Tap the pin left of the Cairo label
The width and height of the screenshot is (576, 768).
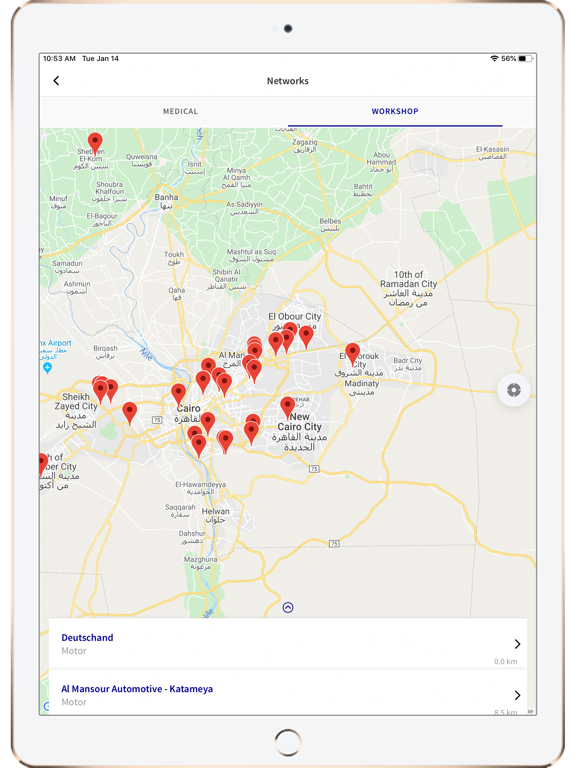click(178, 394)
